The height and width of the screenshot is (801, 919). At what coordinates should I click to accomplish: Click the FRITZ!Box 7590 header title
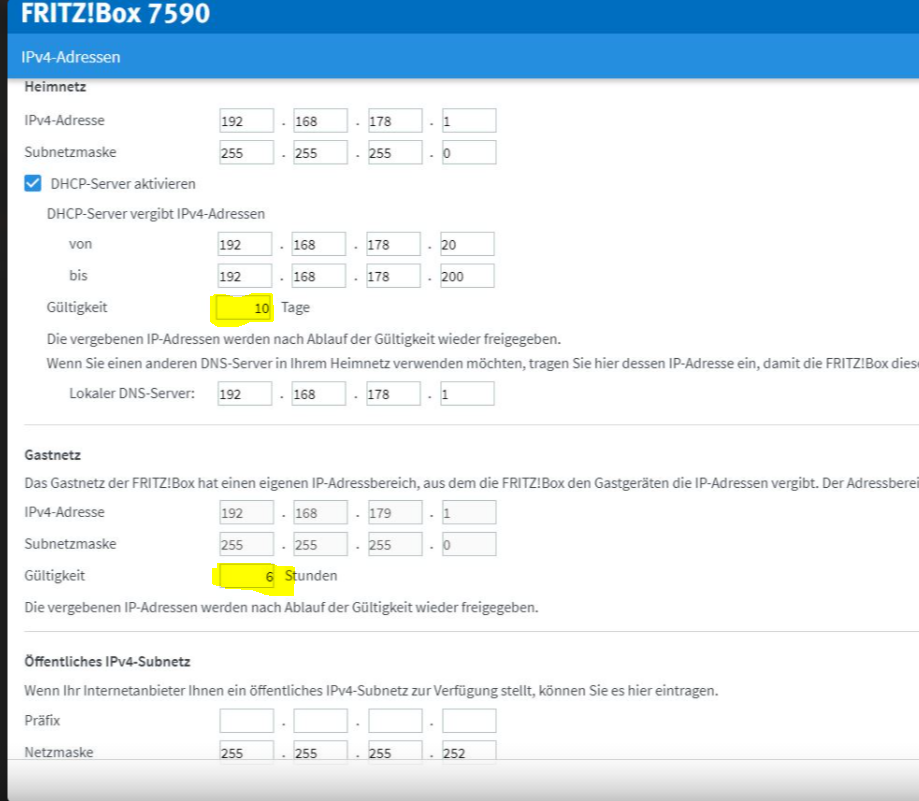pyautogui.click(x=115, y=13)
